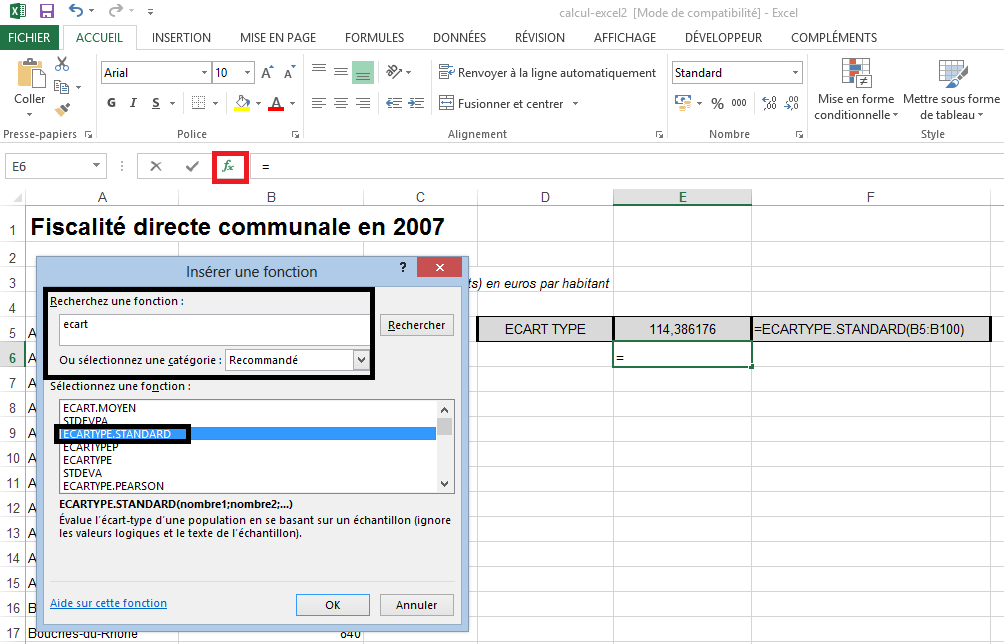The width and height of the screenshot is (1004, 644).
Task: Click the Save floppy disk icon
Action: (x=46, y=12)
